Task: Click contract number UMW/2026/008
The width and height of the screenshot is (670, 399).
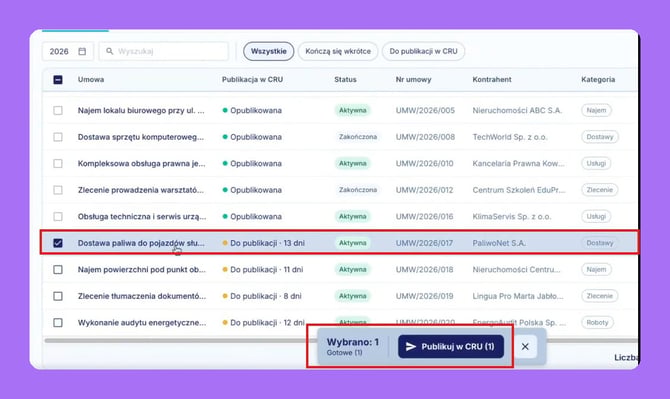Action: (x=425, y=137)
